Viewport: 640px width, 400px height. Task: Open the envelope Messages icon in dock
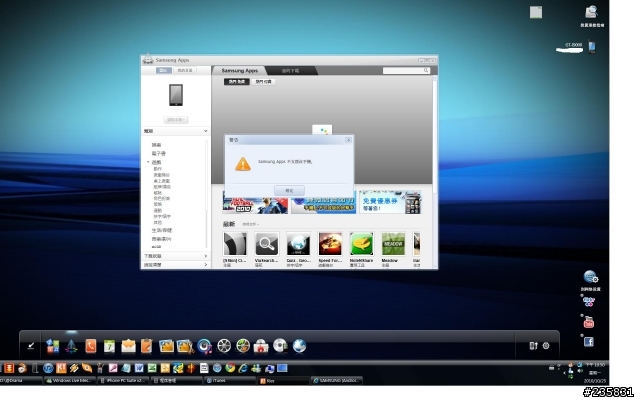(128, 346)
